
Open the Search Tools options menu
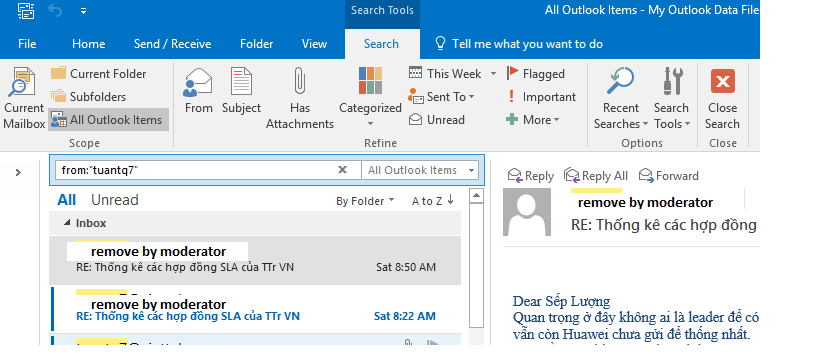point(672,98)
